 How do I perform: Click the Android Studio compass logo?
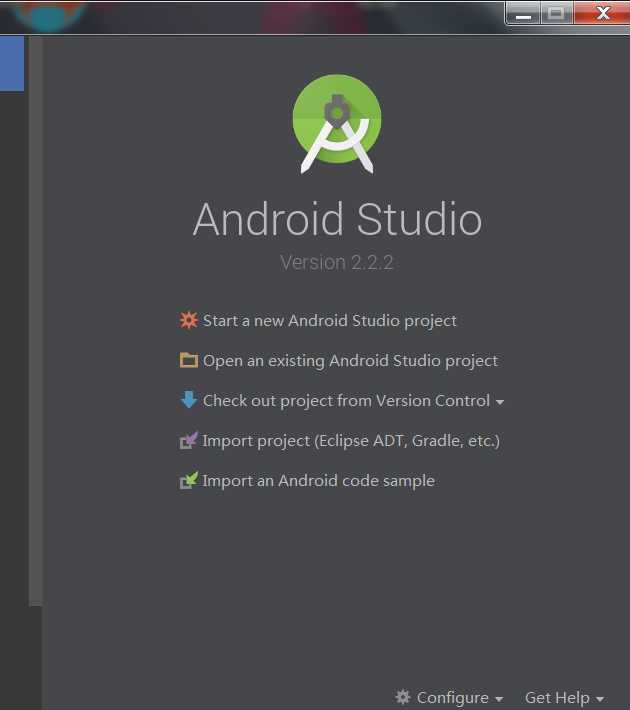point(337,124)
